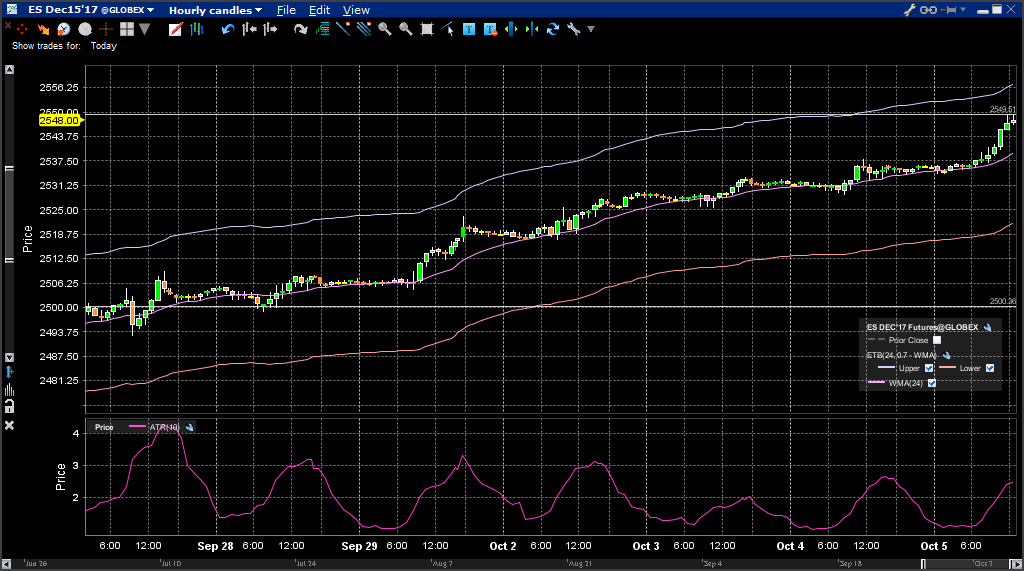Uncheck the WMA(24) checkbox
The image size is (1024, 571).
point(932,383)
